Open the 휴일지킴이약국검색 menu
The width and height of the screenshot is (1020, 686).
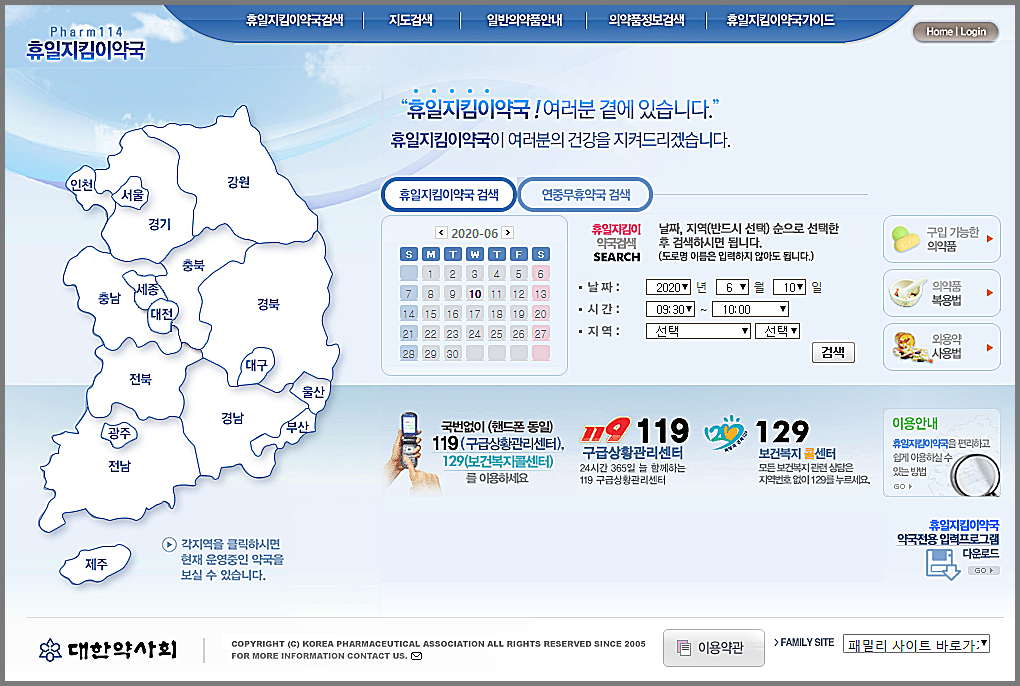coord(294,20)
